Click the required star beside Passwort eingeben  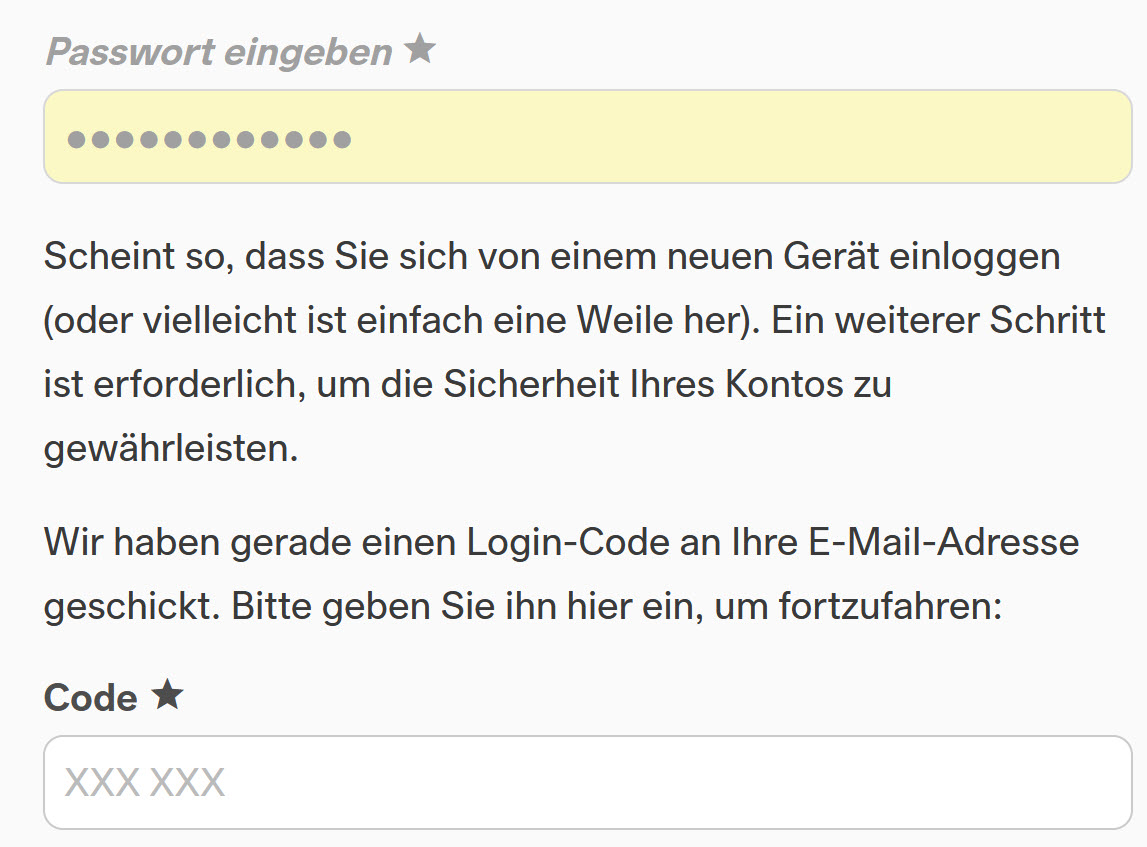420,50
